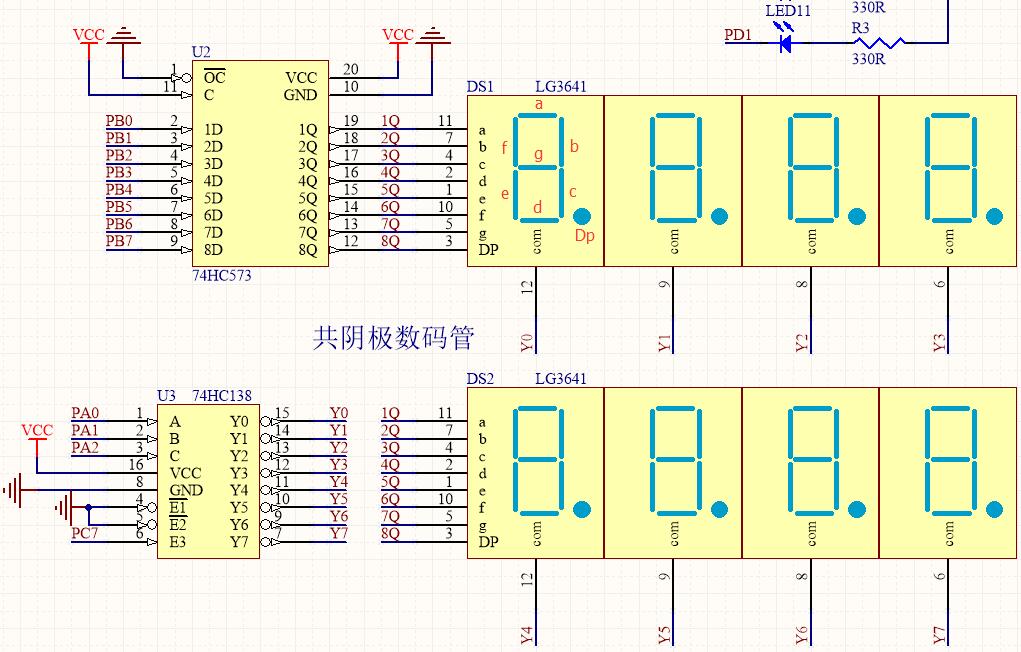The image size is (1021, 652).
Task: Select the DS1 pin 12 com wire
Action: click(536, 310)
